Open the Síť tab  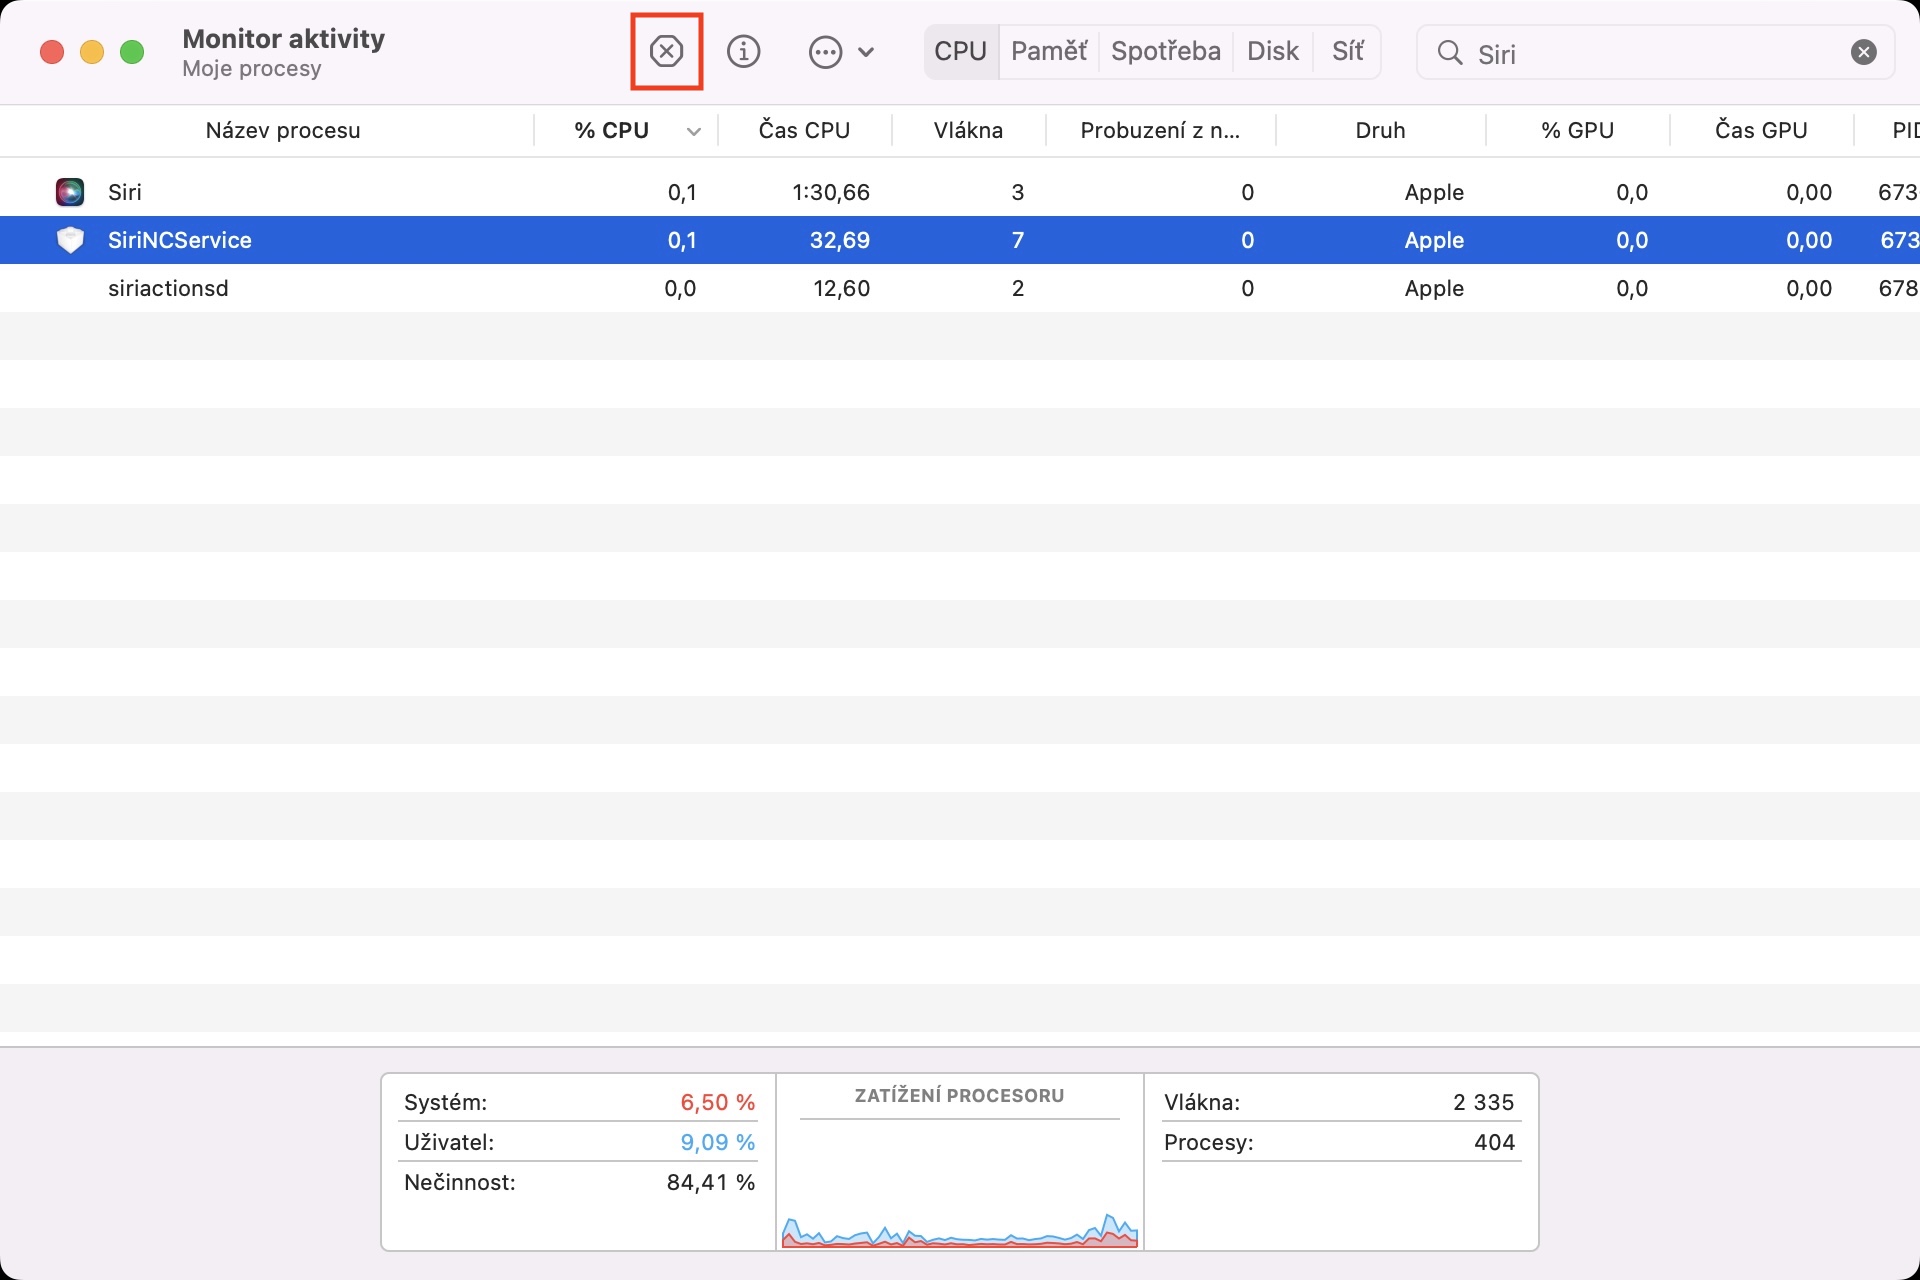coord(1347,51)
